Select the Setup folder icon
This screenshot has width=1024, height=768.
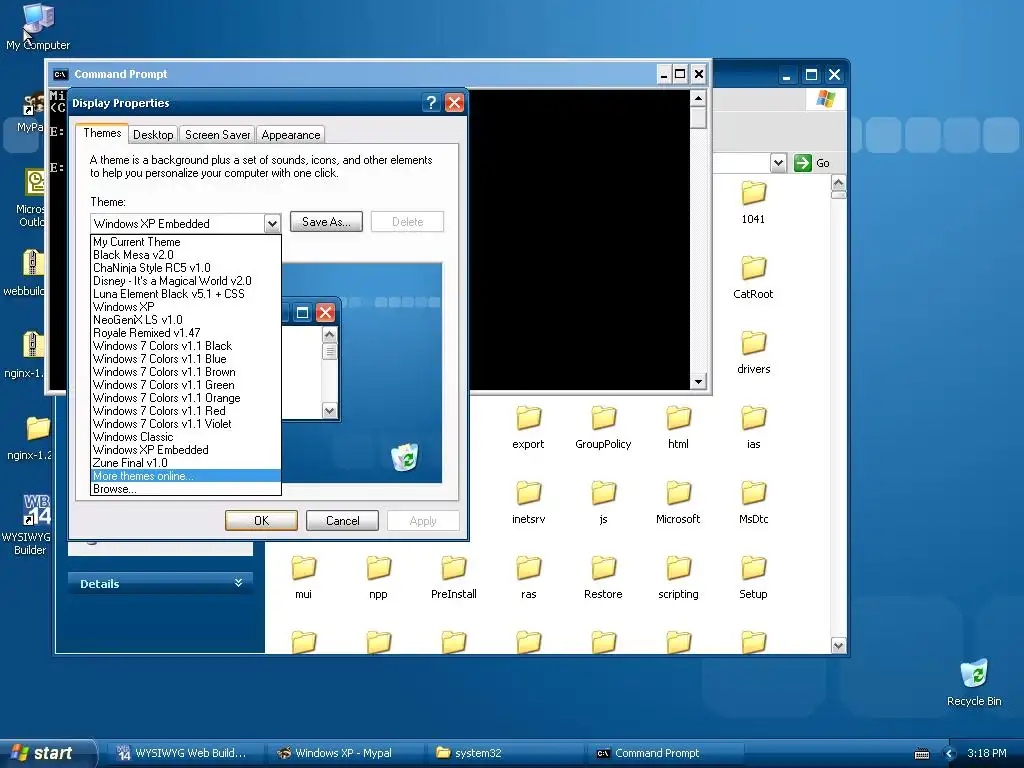point(753,568)
